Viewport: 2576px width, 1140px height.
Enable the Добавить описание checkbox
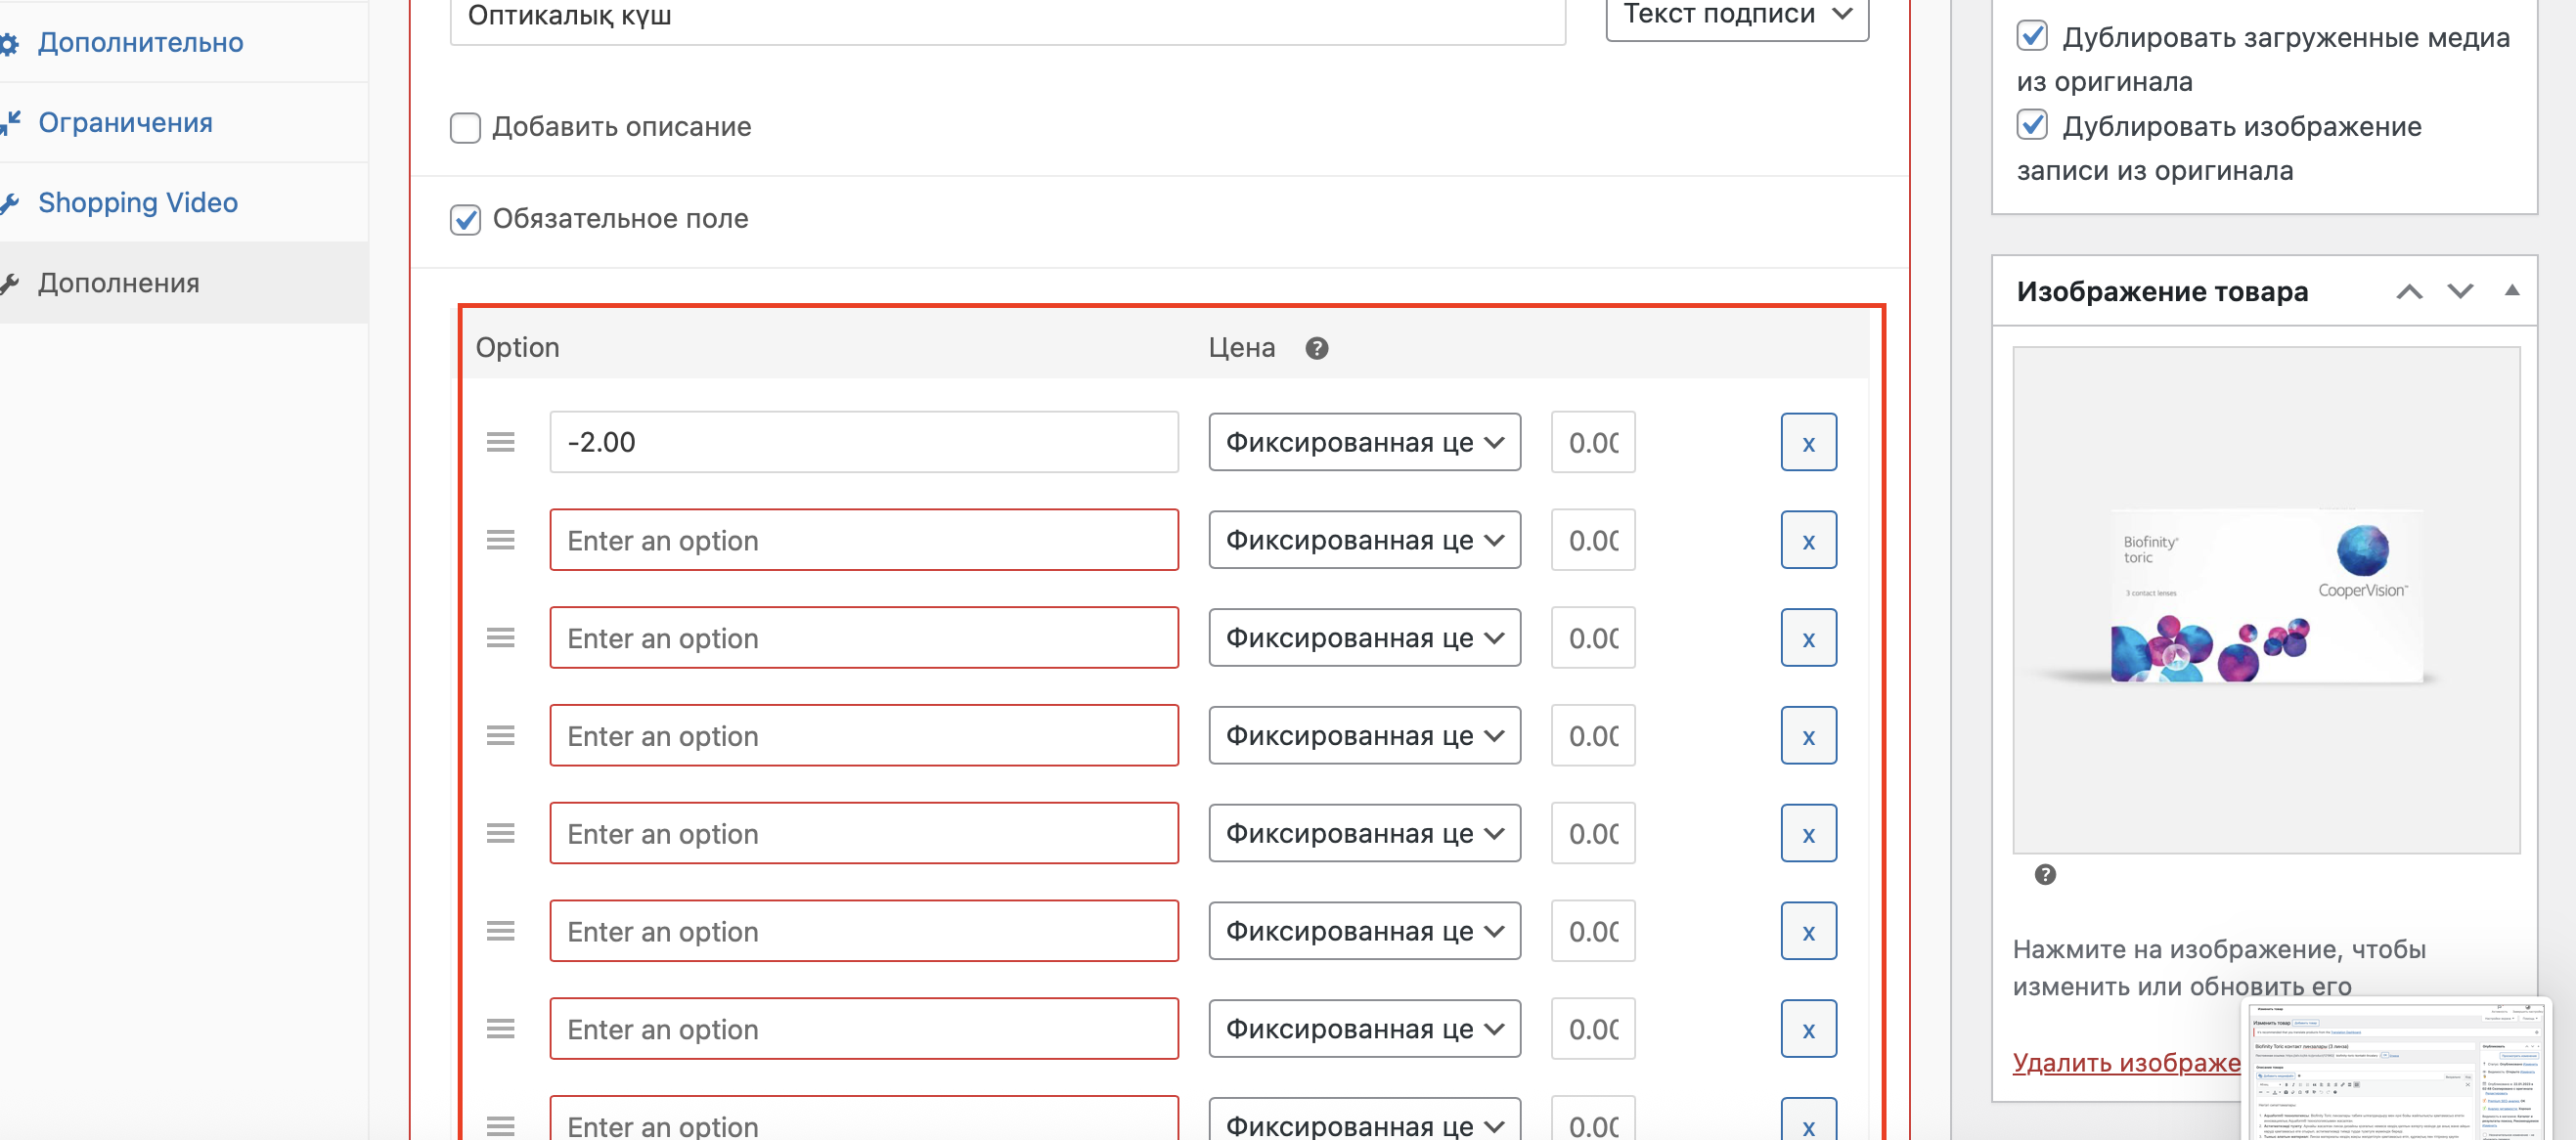[x=465, y=128]
